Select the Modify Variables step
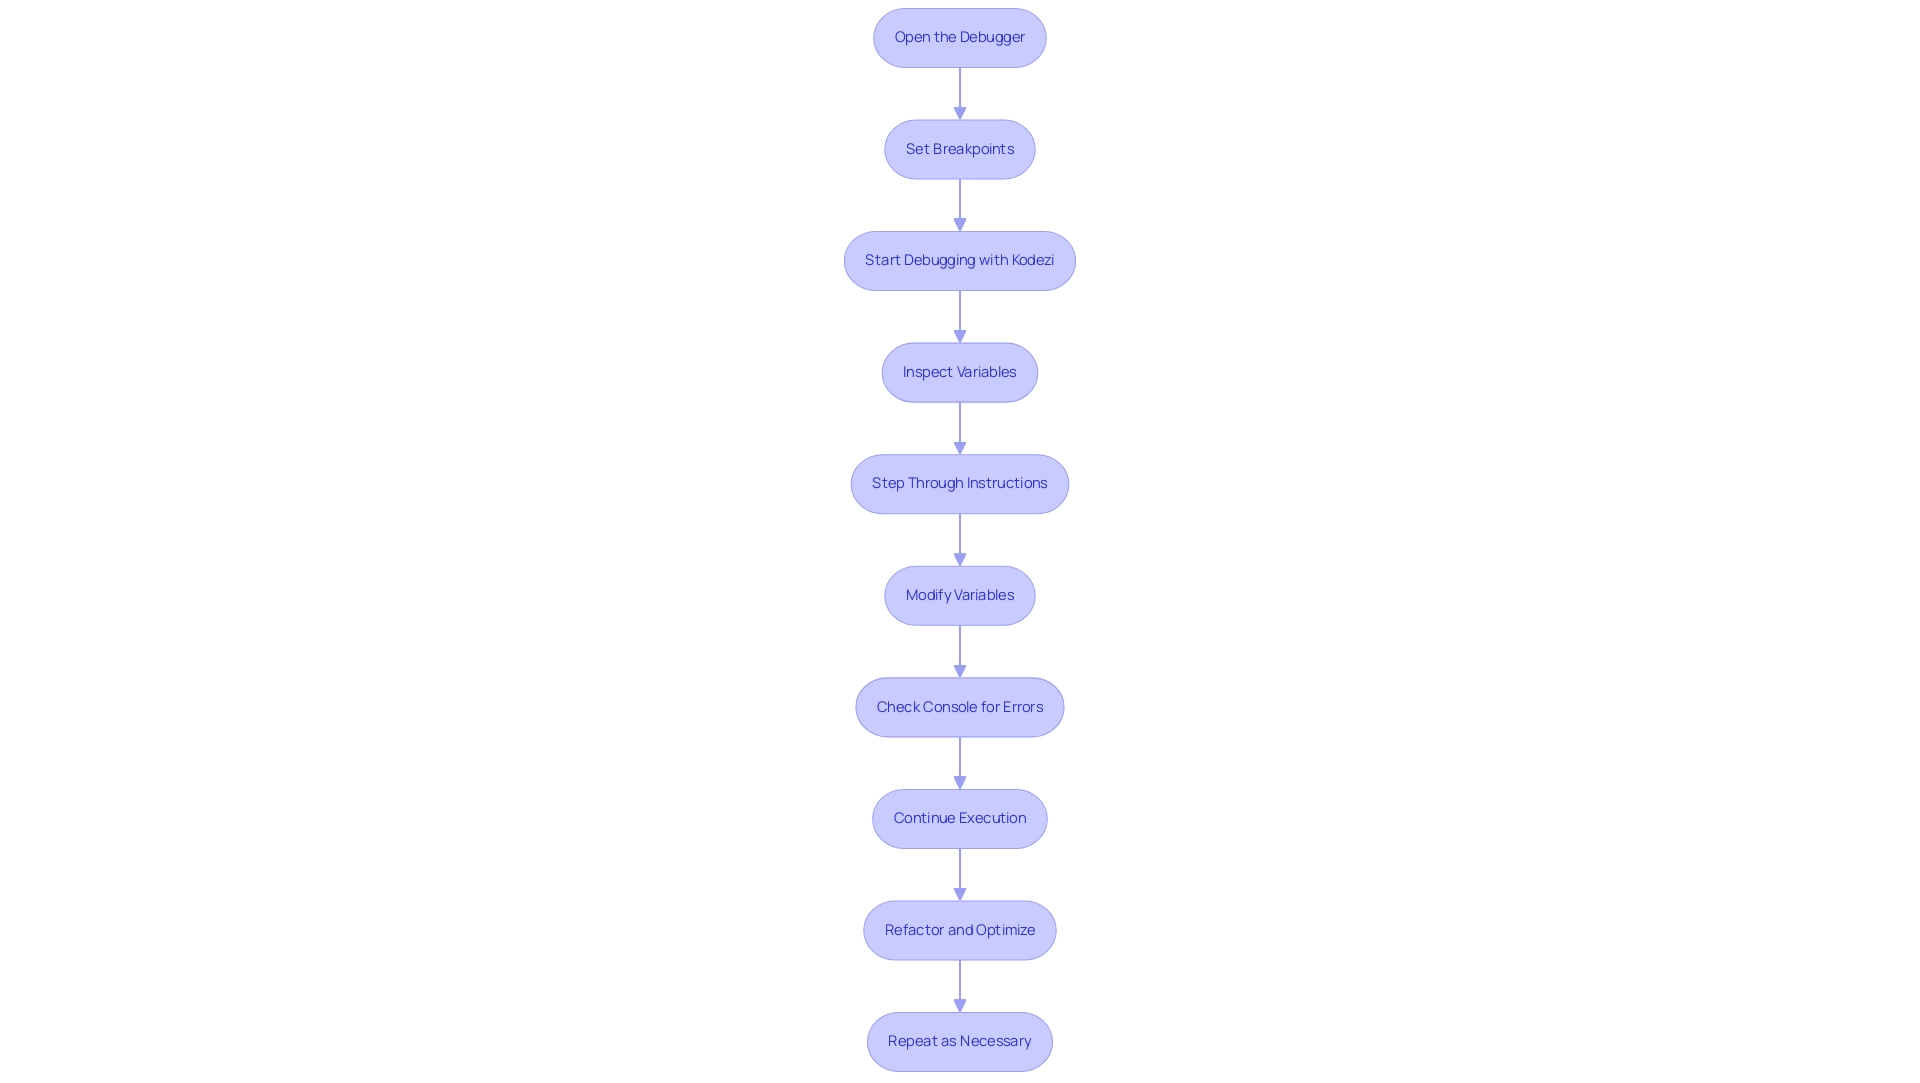The height and width of the screenshot is (1083, 1920). [x=960, y=595]
